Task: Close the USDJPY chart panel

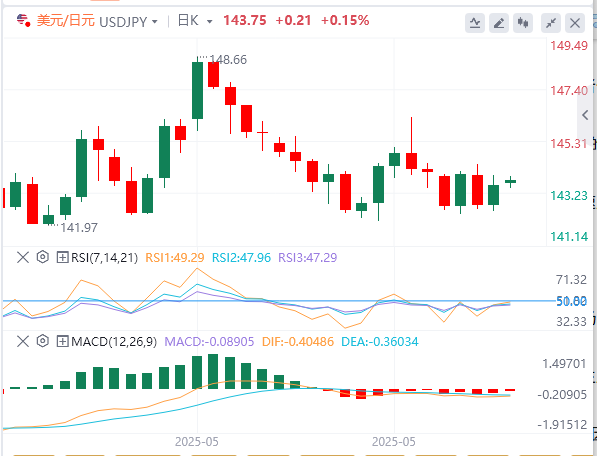Action: point(575,23)
